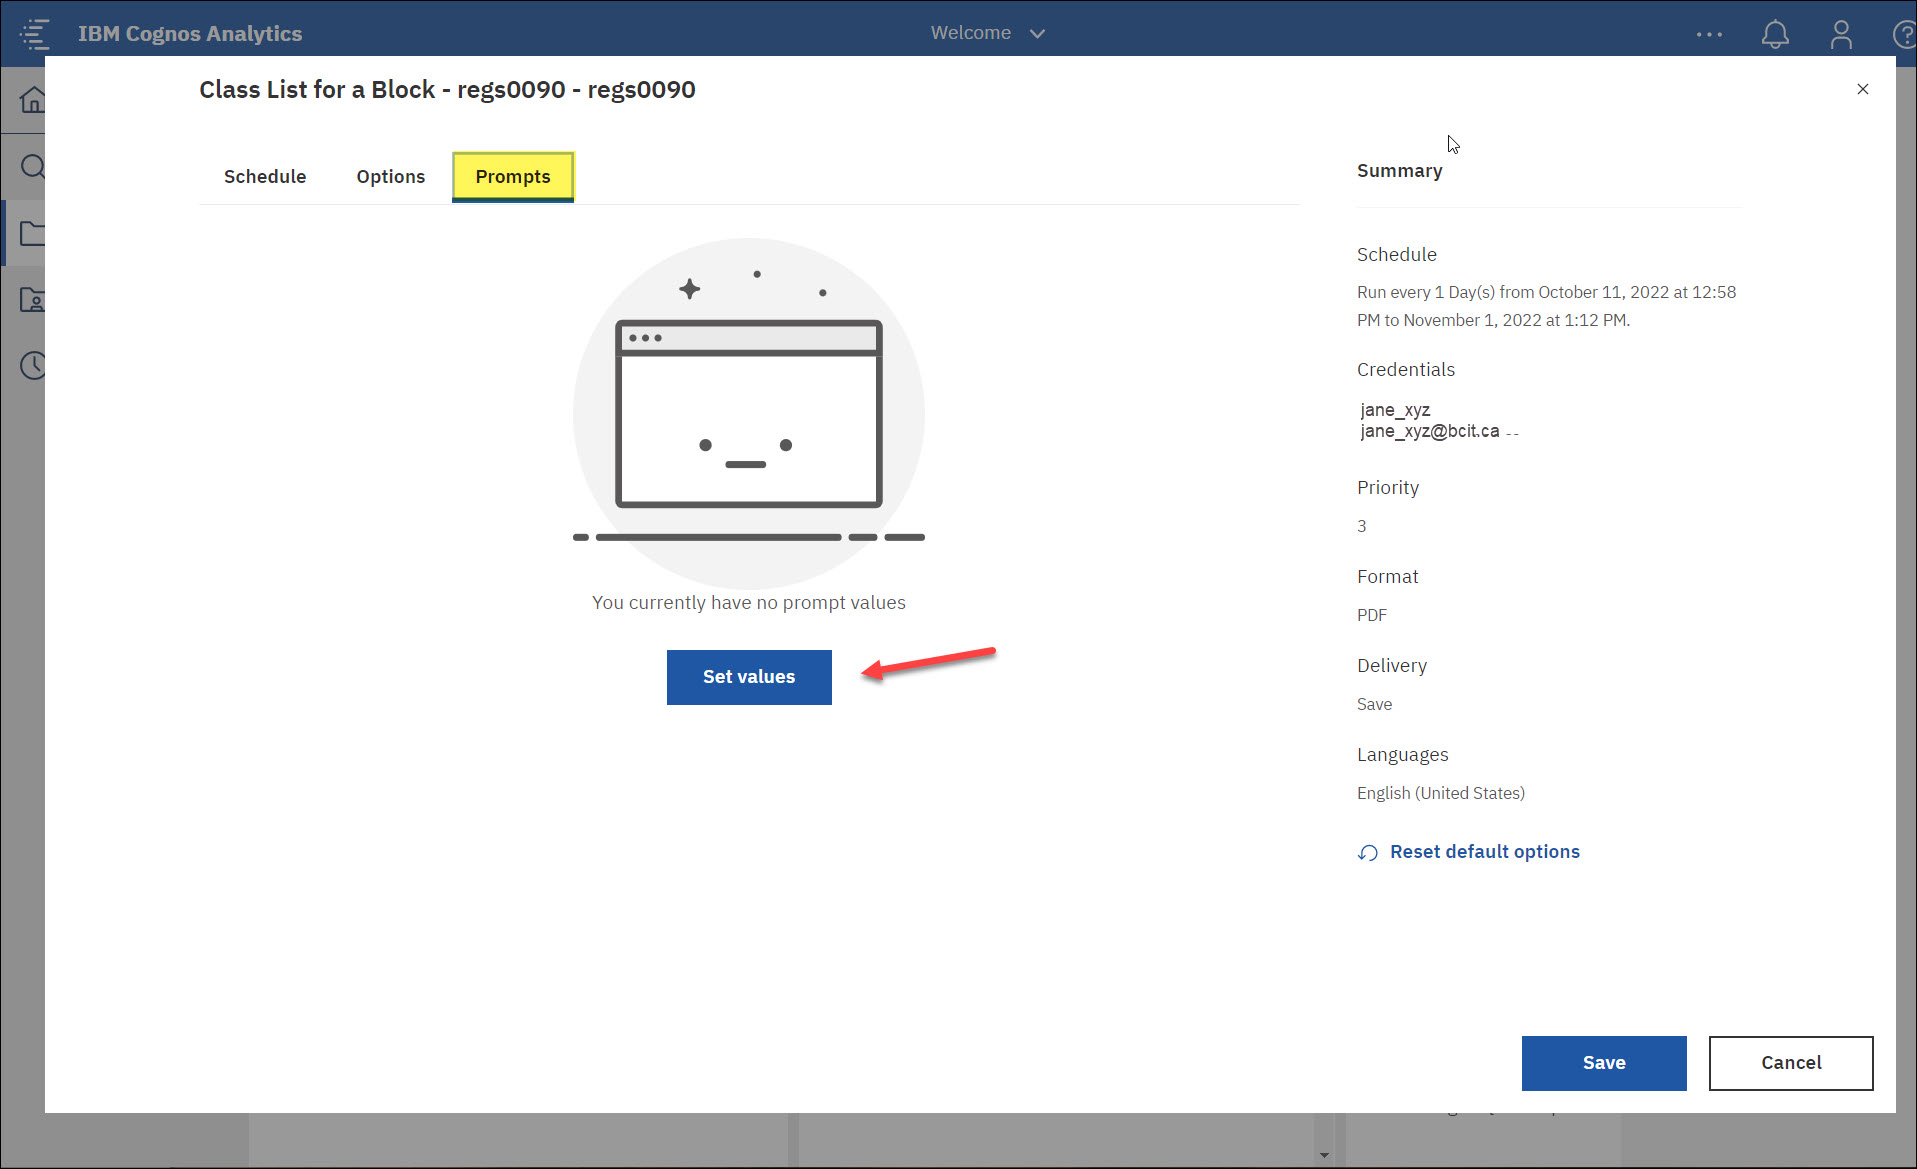1917x1169 pixels.
Task: Open Search from the sidebar
Action: 33,166
